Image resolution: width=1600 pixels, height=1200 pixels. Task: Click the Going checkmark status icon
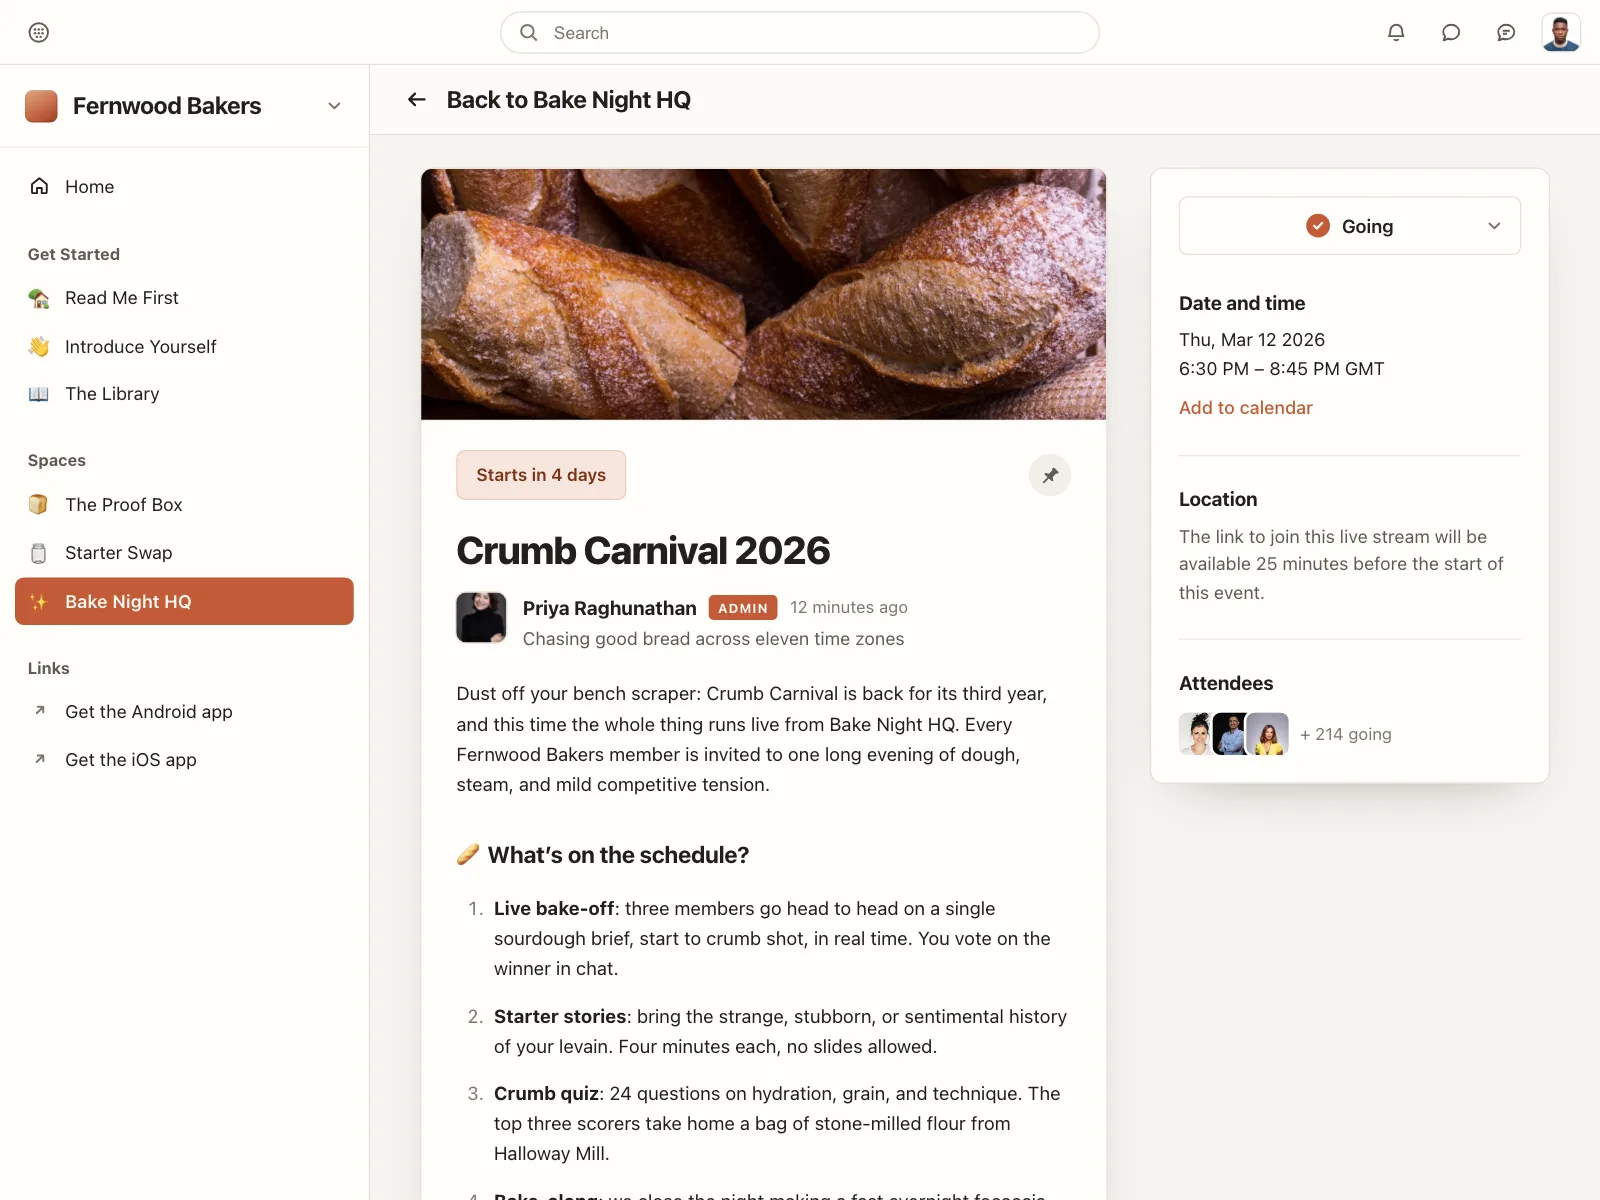pos(1318,226)
